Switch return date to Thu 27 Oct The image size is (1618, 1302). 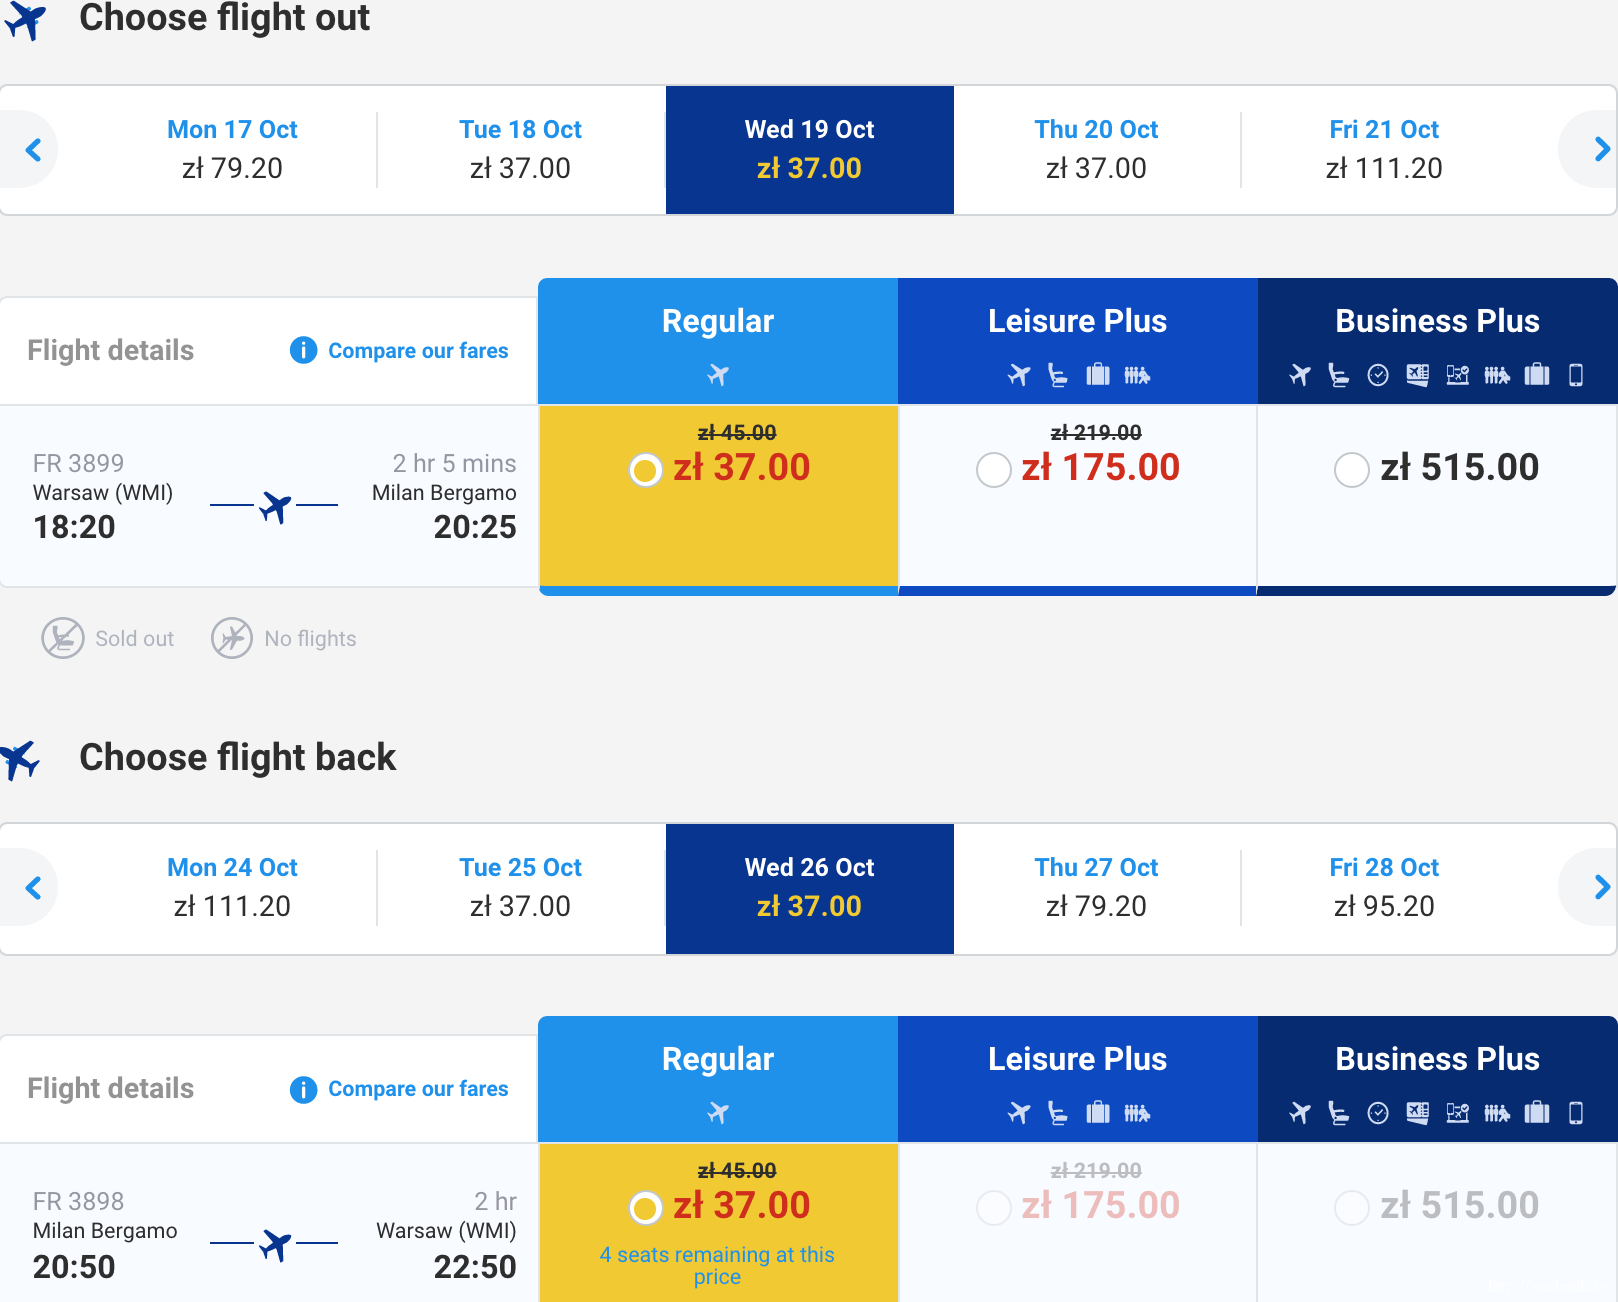(1096, 887)
